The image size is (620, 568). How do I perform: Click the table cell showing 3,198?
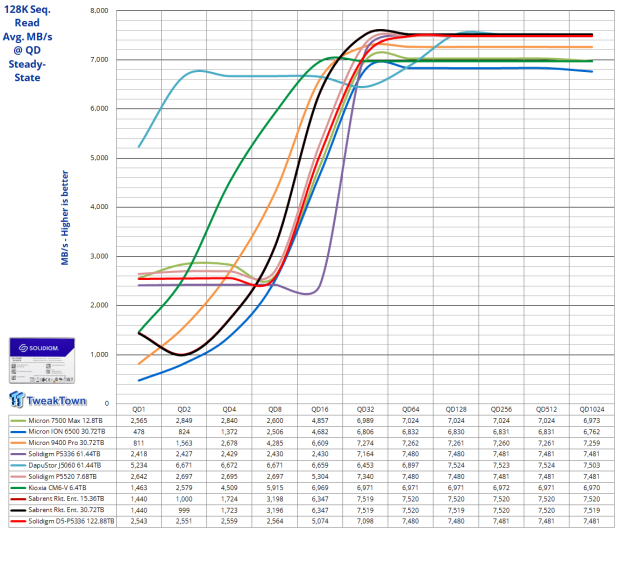pyautogui.click(x=275, y=499)
